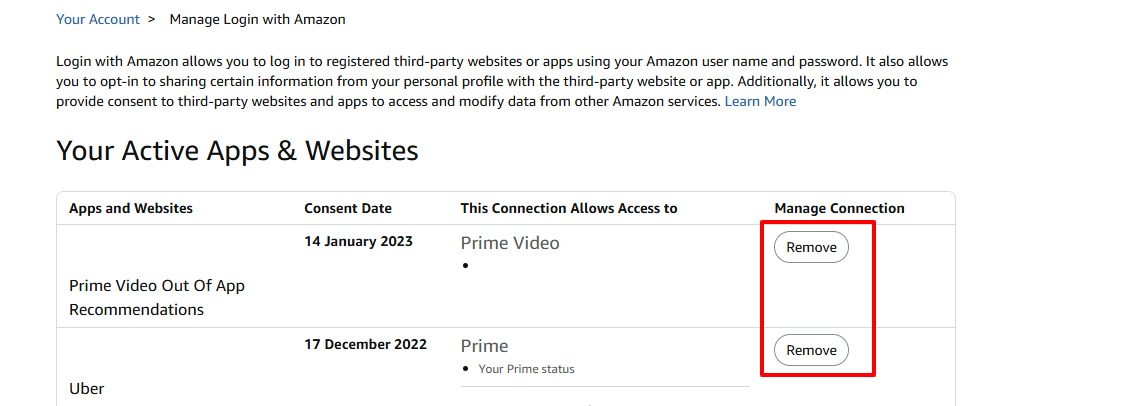The width and height of the screenshot is (1146, 406).
Task: Click the Manage Connection column header
Action: pos(839,208)
